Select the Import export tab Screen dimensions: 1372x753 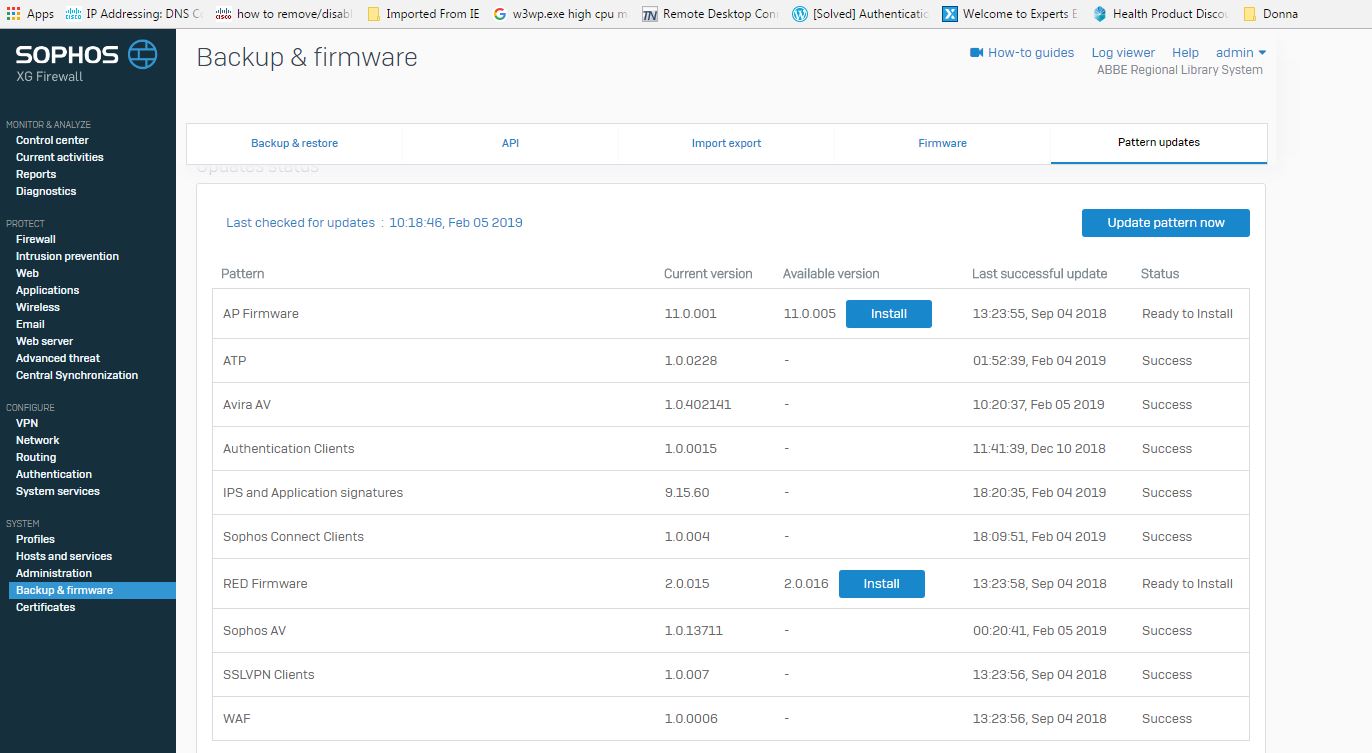[726, 143]
